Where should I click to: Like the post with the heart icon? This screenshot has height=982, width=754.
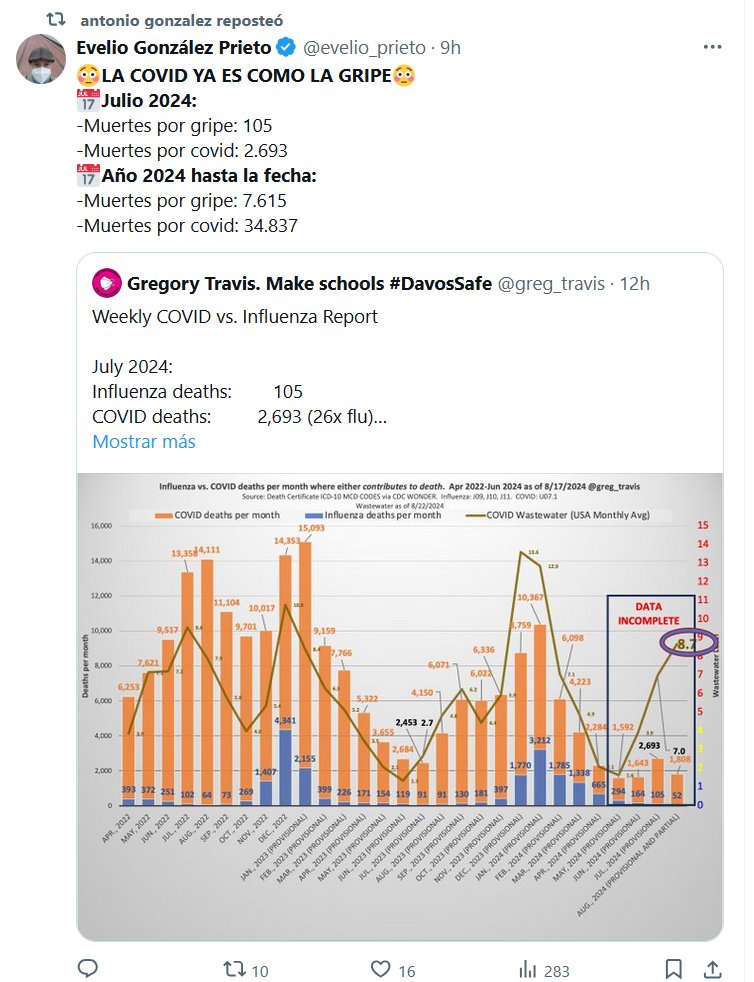point(380,968)
